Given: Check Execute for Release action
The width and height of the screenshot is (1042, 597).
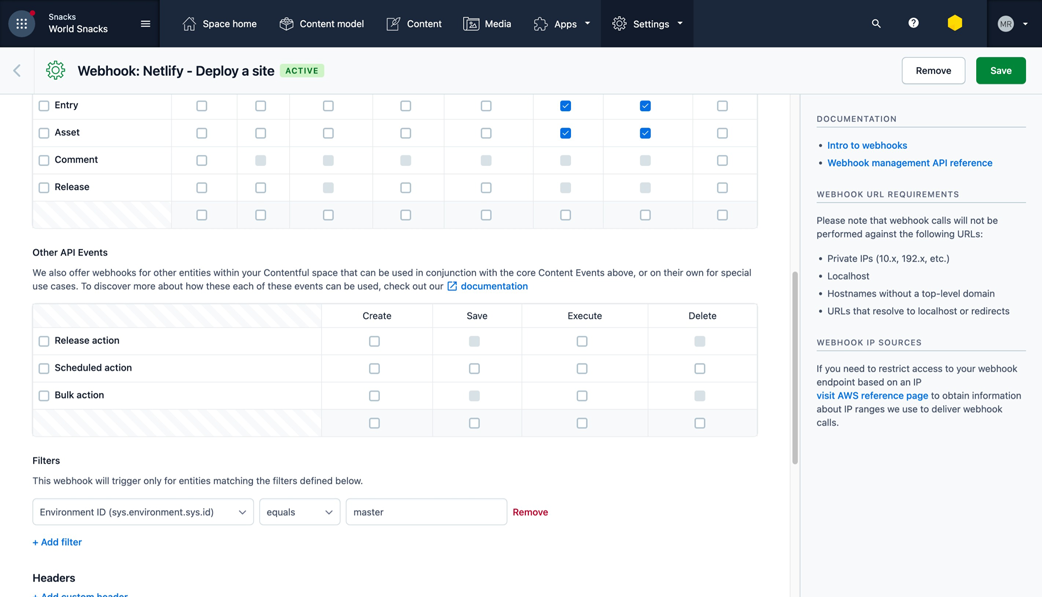Looking at the screenshot, I should [x=582, y=341].
